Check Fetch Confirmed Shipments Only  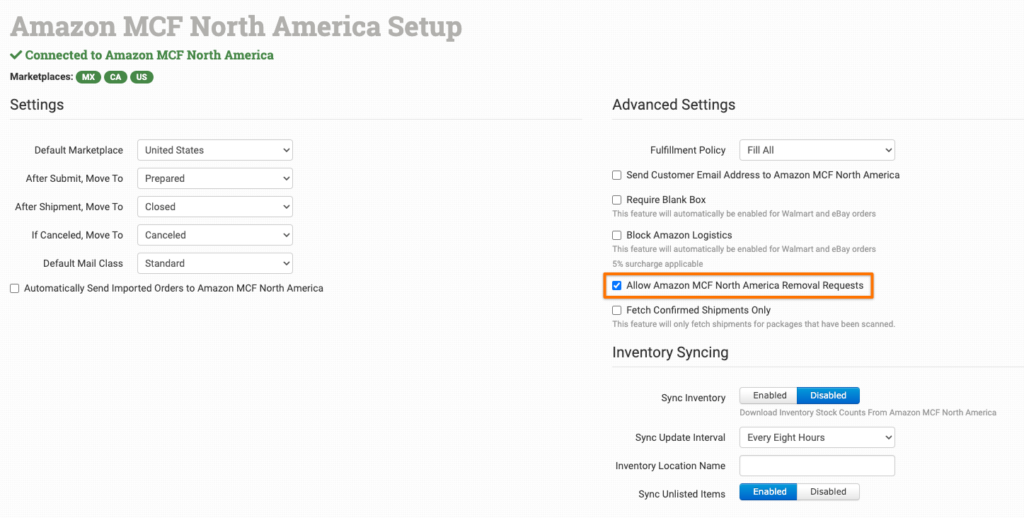617,311
